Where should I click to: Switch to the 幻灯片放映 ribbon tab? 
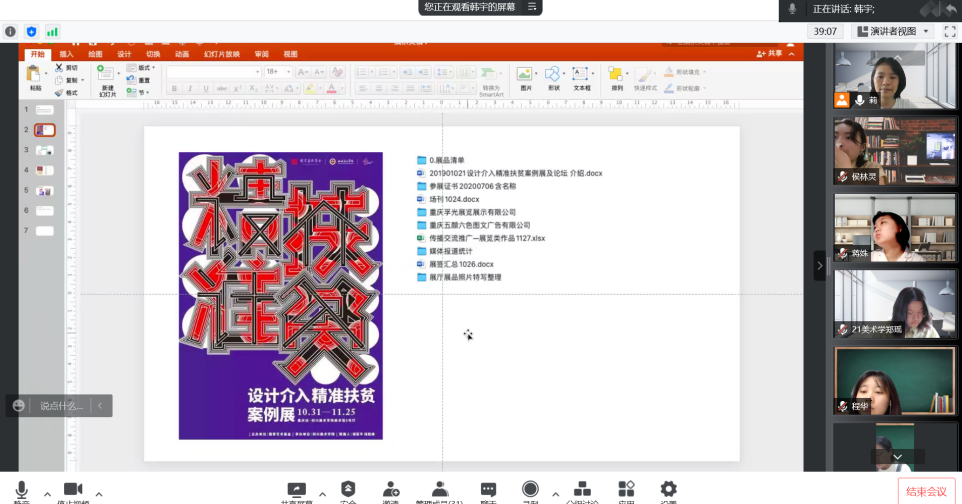pos(221,54)
